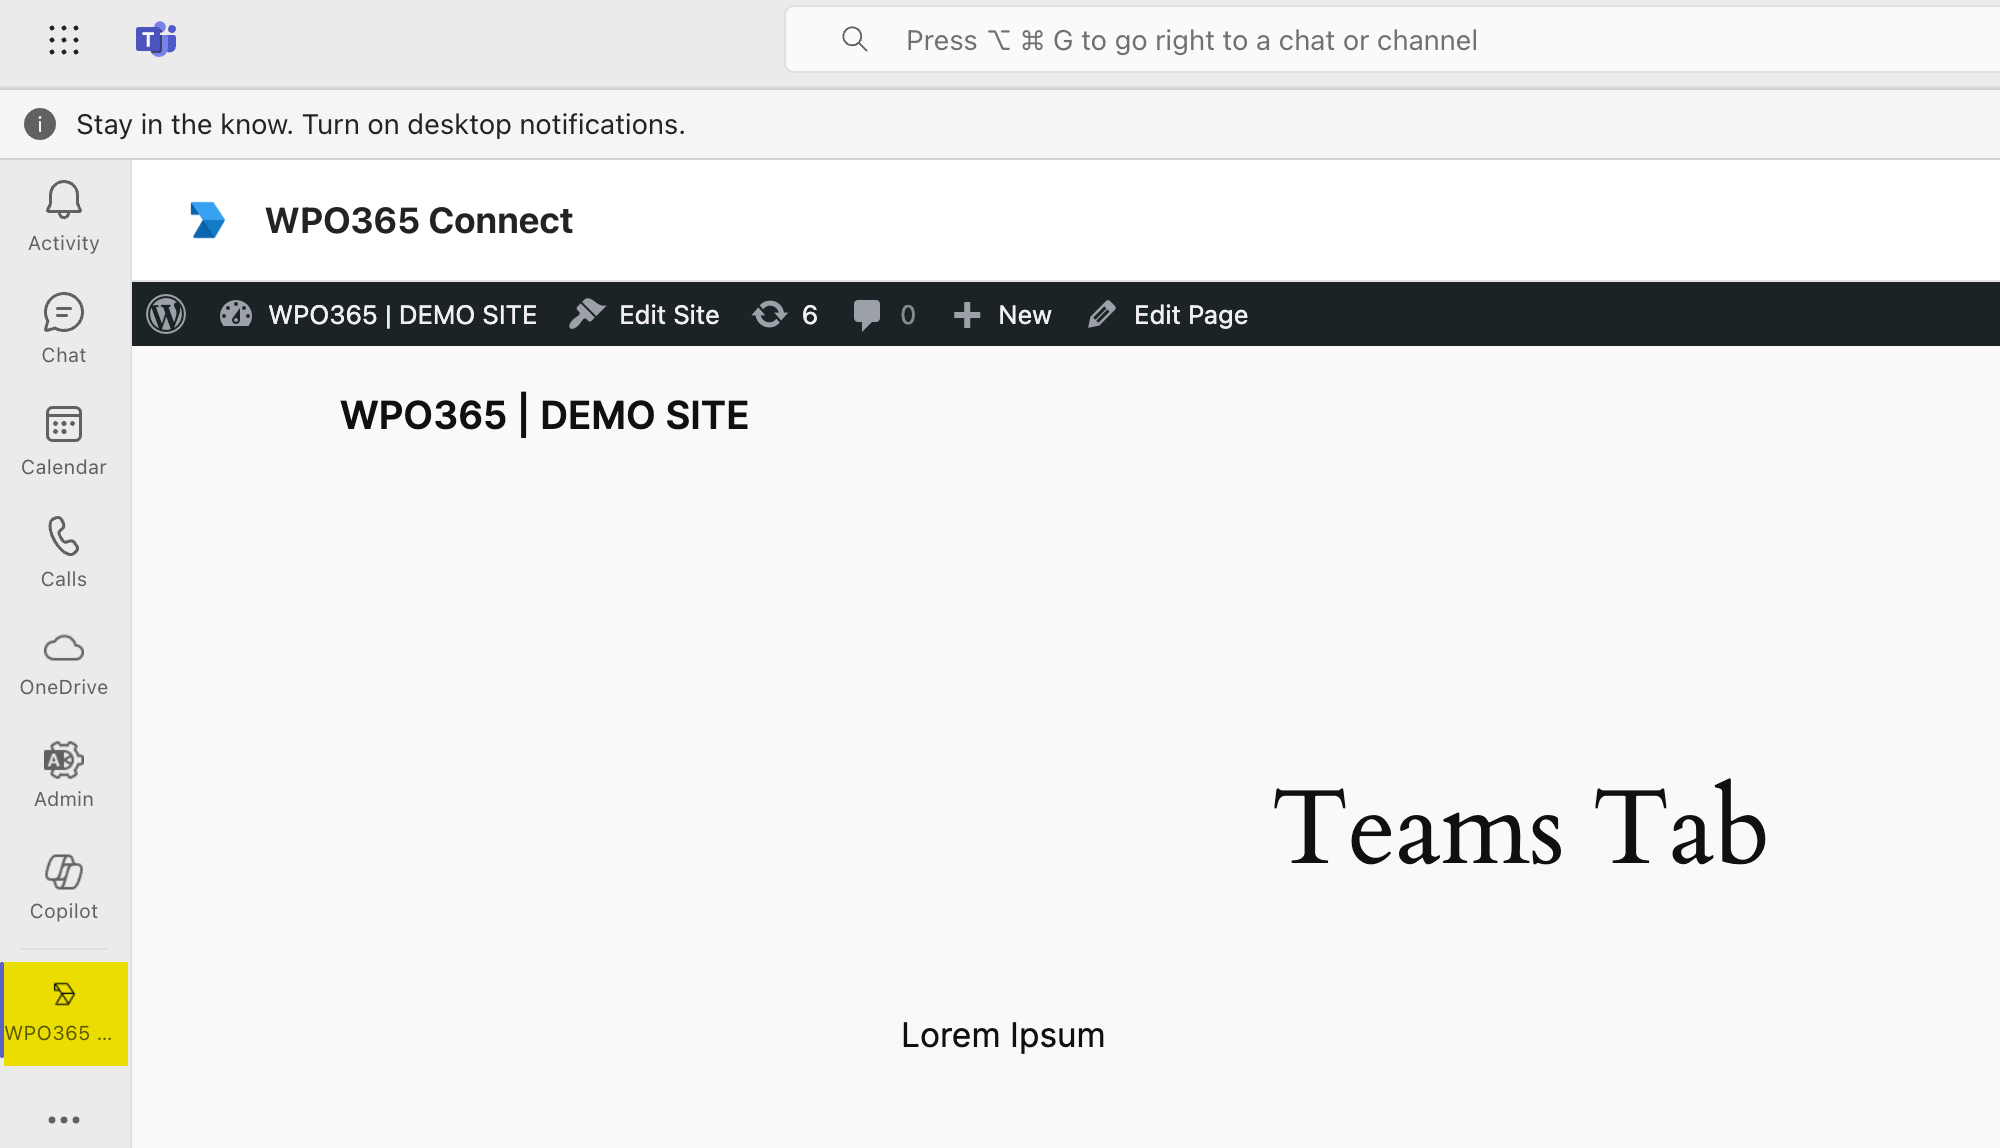Open the Activity feed
Image resolution: width=2000 pixels, height=1148 pixels.
(64, 216)
